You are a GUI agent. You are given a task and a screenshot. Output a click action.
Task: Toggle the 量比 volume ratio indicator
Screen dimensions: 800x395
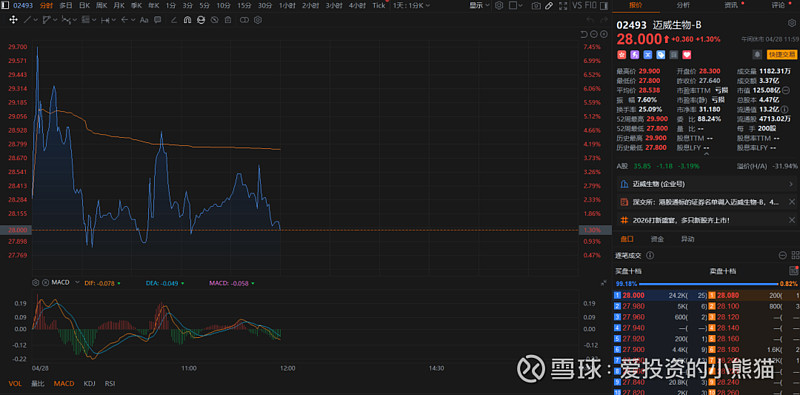coord(38,383)
